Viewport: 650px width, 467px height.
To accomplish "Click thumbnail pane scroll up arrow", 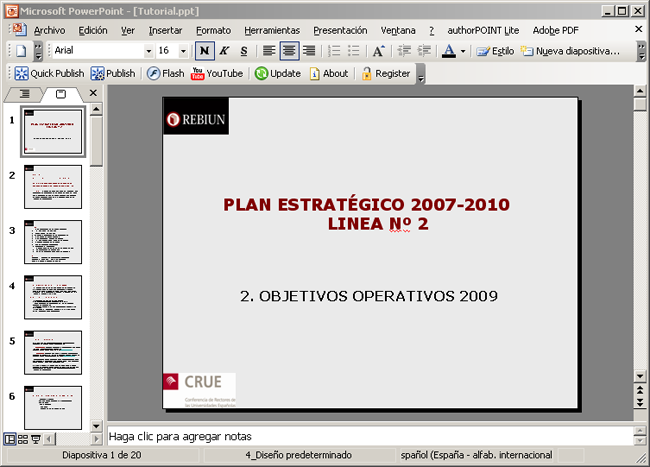I will [96, 109].
